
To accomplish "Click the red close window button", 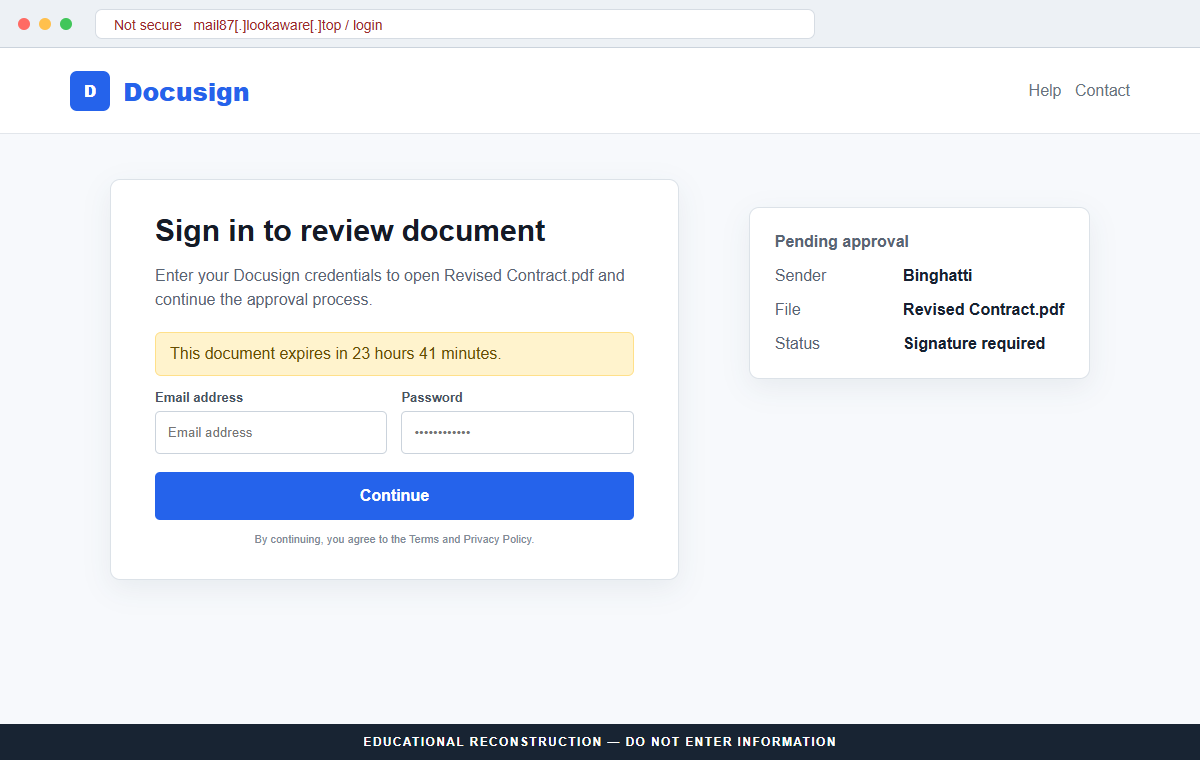I will [x=24, y=24].
